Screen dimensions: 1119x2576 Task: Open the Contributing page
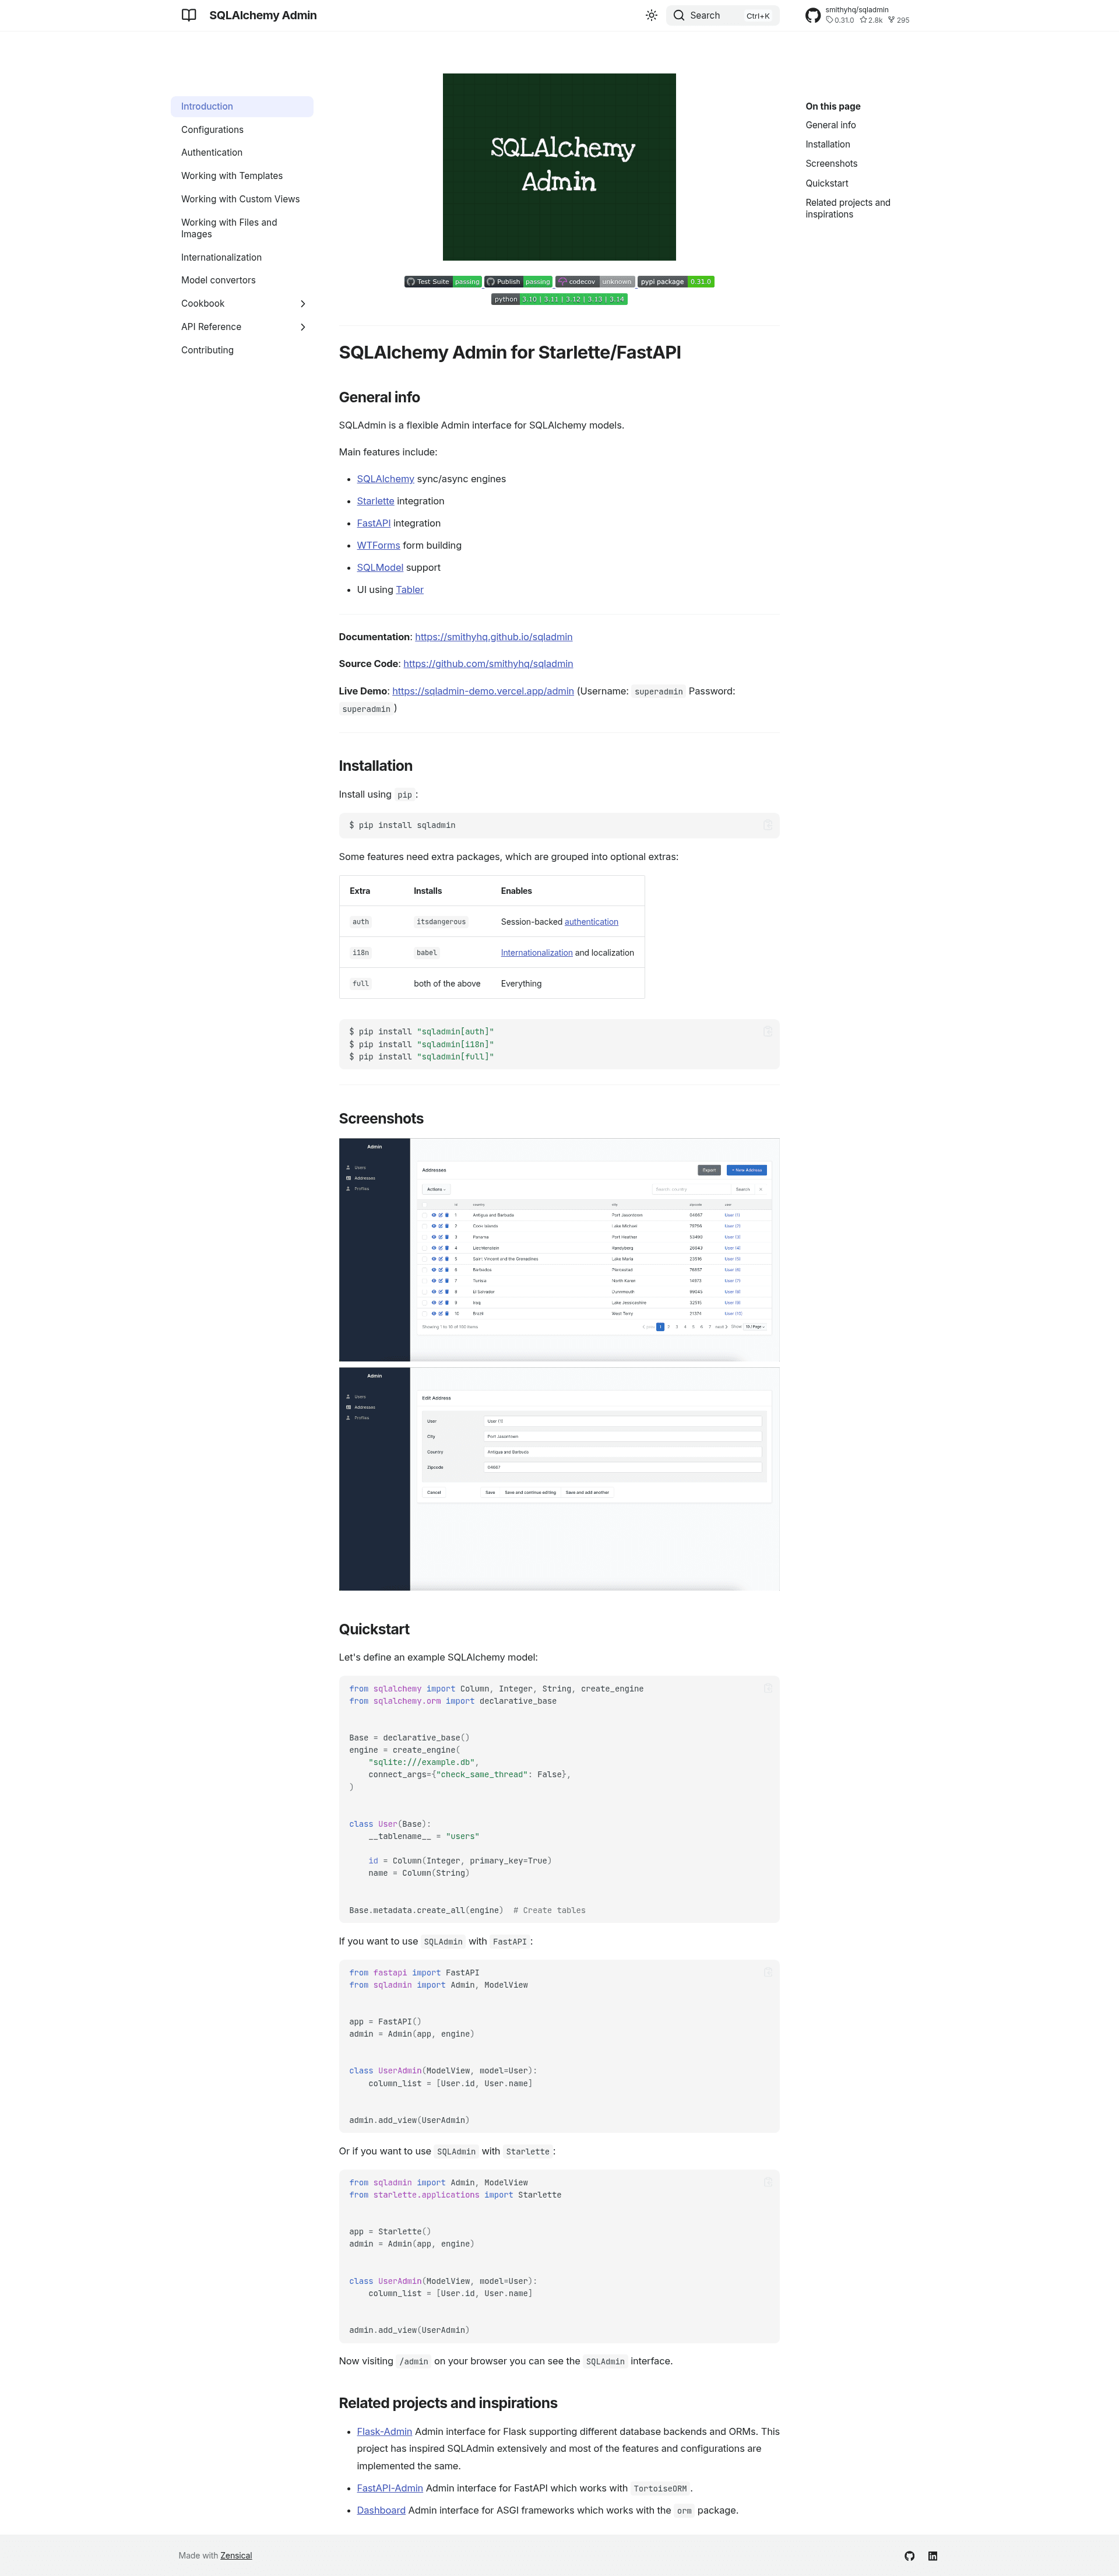tap(207, 351)
